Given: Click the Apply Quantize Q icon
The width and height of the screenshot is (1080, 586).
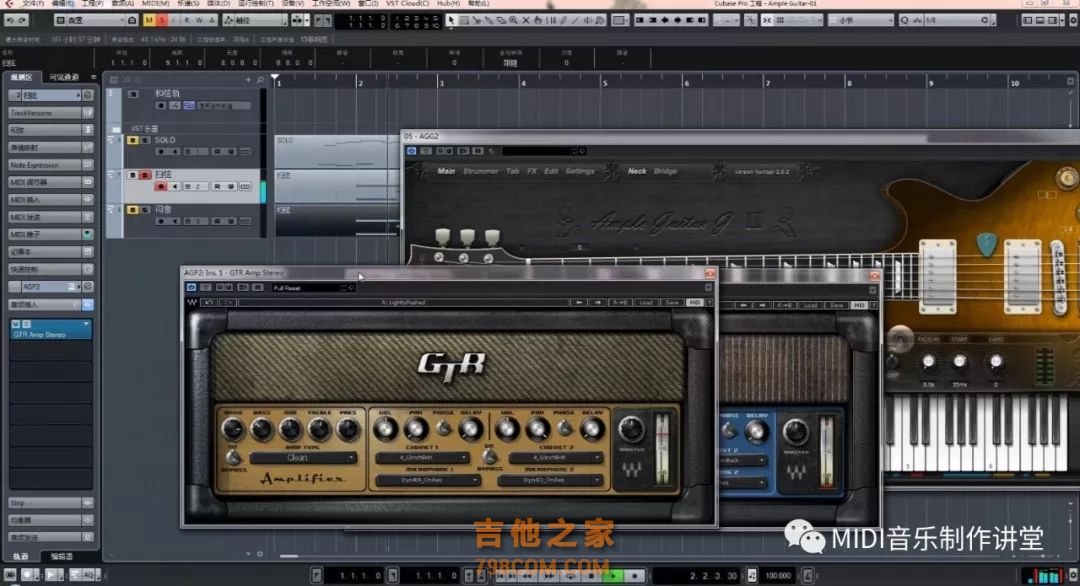Looking at the screenshot, I should tap(904, 20).
